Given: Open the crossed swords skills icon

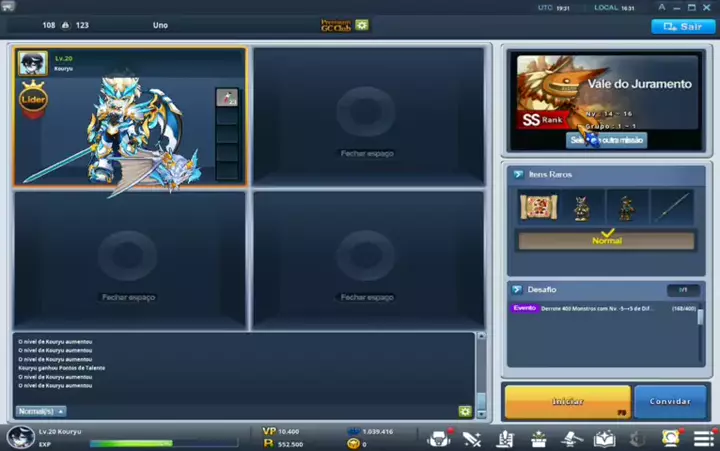Looking at the screenshot, I should [x=472, y=437].
